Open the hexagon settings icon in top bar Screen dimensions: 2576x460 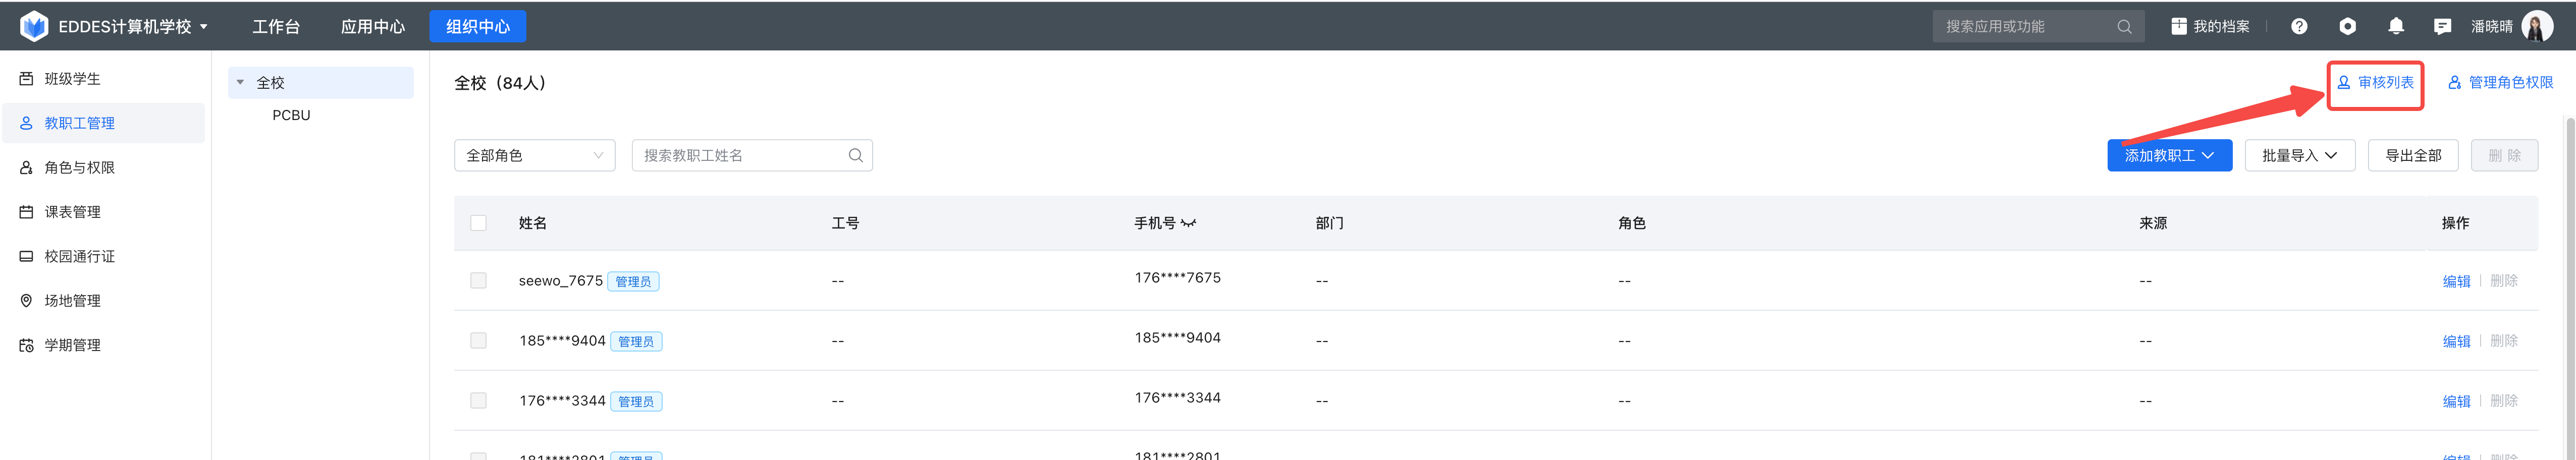pos(2347,27)
